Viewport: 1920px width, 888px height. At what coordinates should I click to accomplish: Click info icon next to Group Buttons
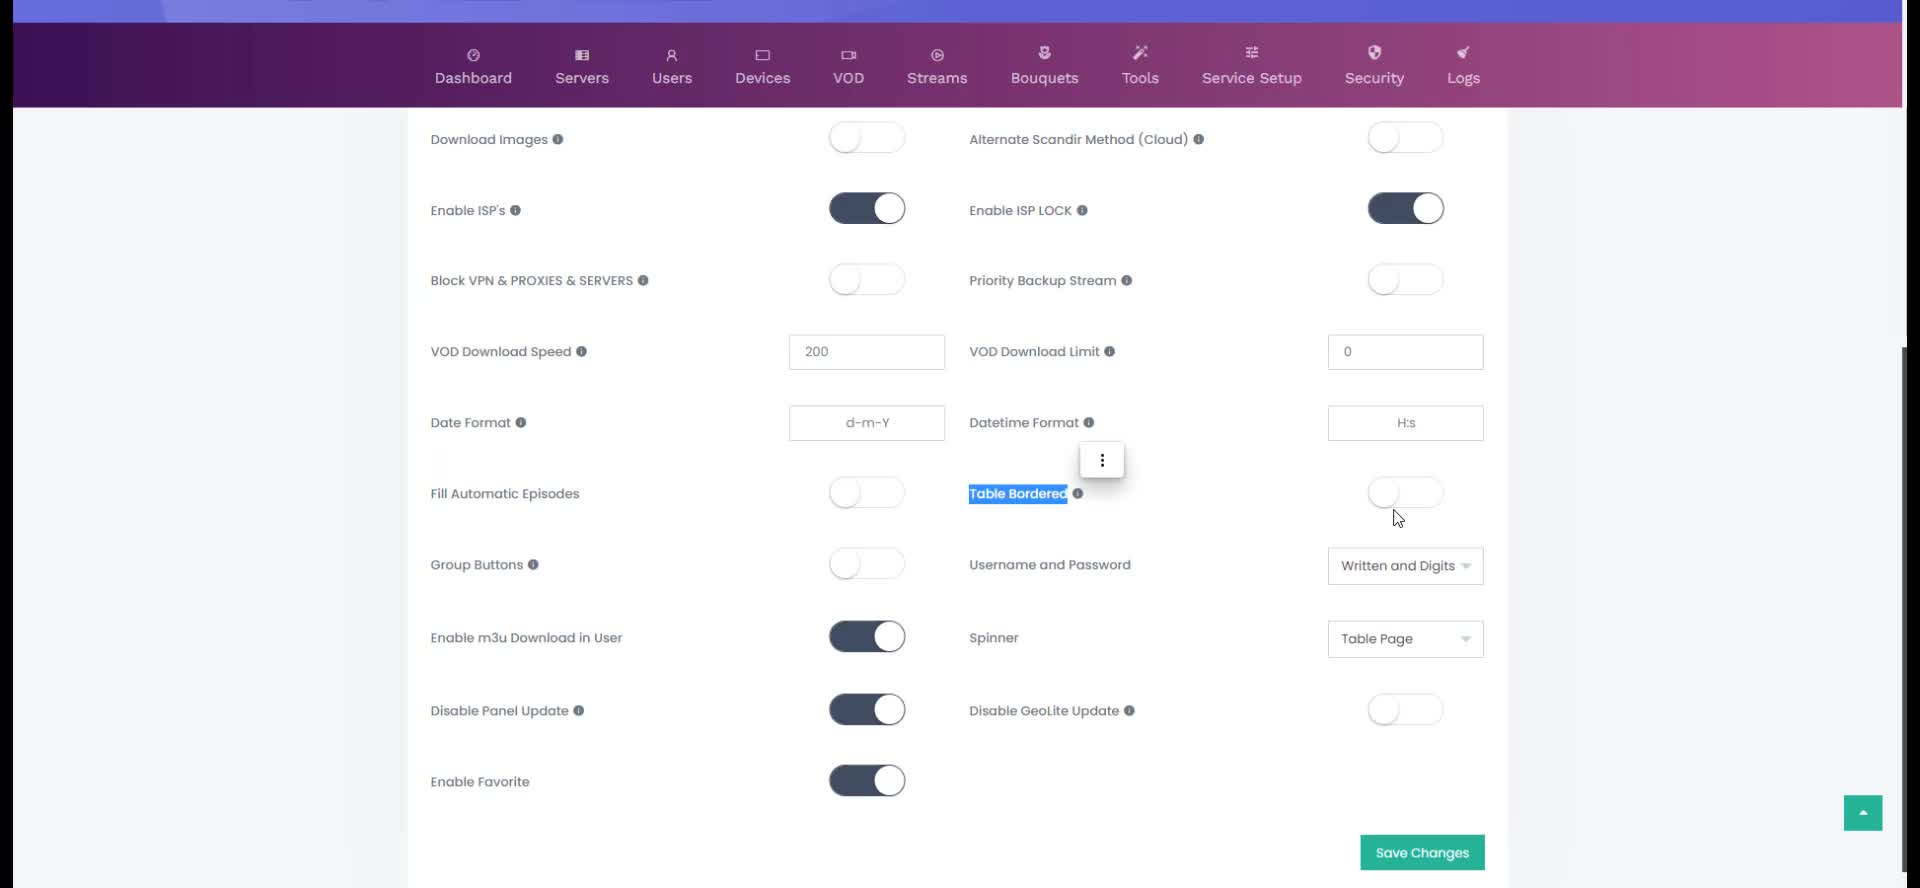[x=533, y=565]
